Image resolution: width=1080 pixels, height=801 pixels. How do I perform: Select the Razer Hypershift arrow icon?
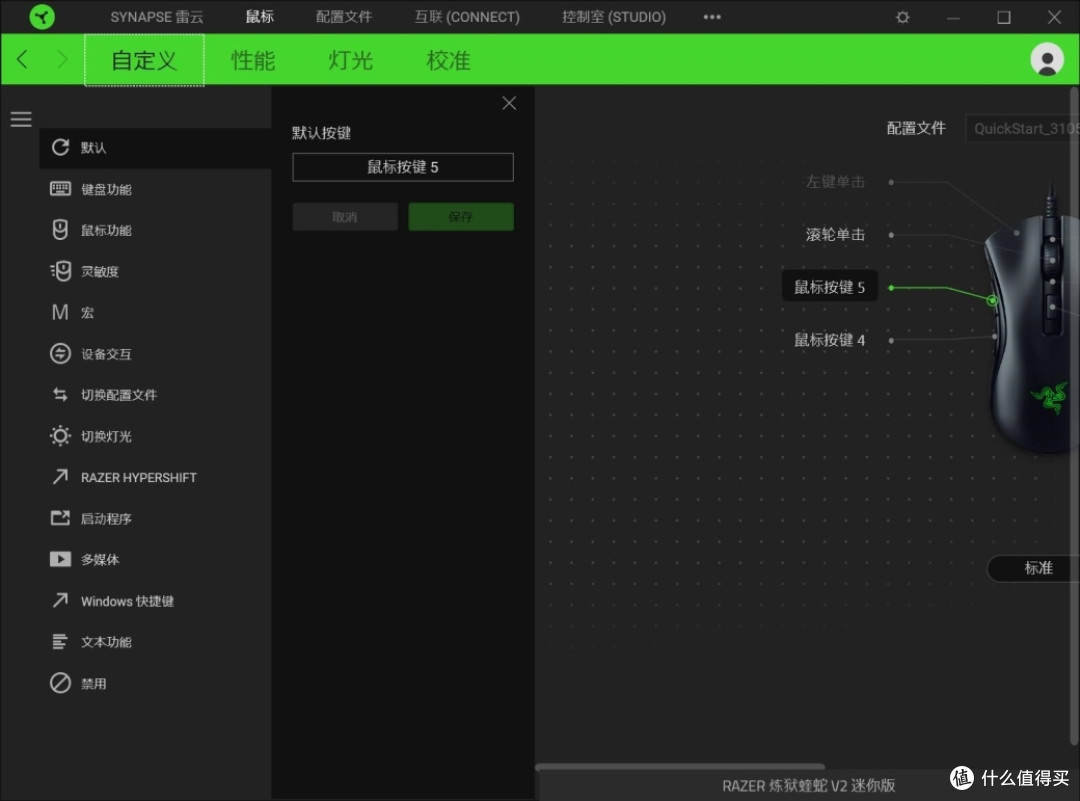pos(61,477)
